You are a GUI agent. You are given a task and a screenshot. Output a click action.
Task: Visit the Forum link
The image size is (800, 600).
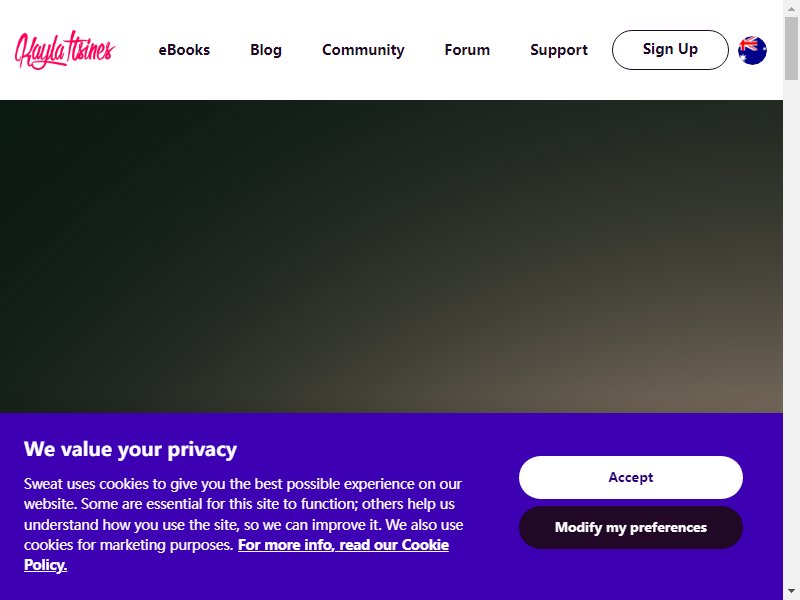click(467, 49)
